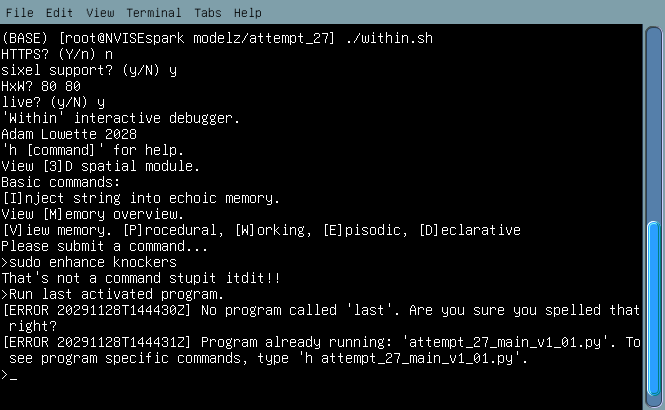The width and height of the screenshot is (665, 410).
Task: Click the empty scrollbar track above the thumb
Action: pos(656,120)
